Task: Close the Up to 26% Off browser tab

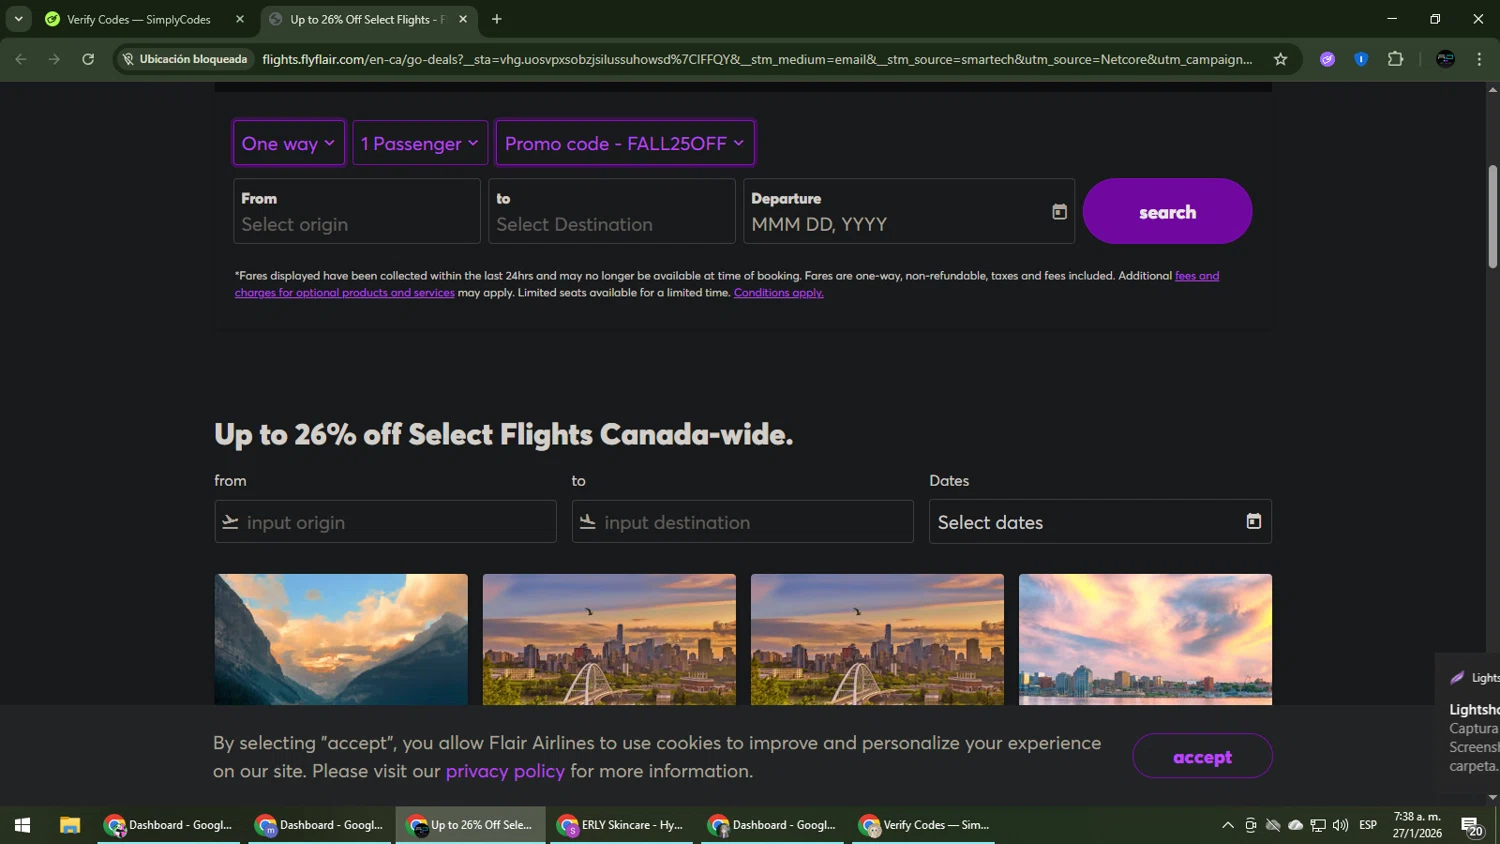Action: pos(463,19)
